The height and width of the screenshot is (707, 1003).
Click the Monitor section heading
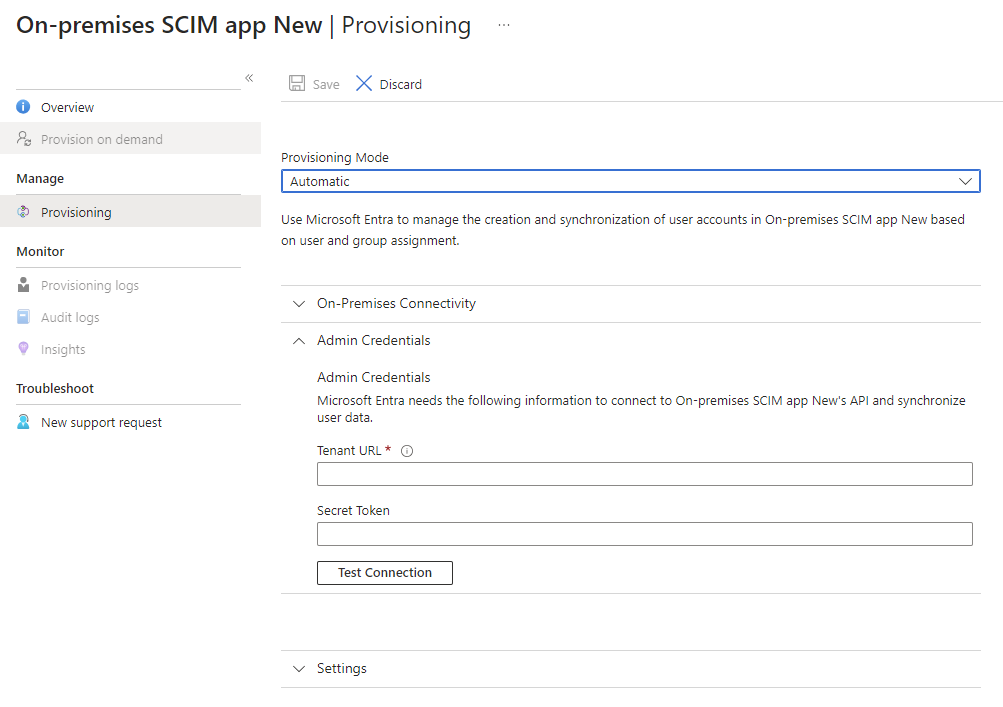point(40,251)
